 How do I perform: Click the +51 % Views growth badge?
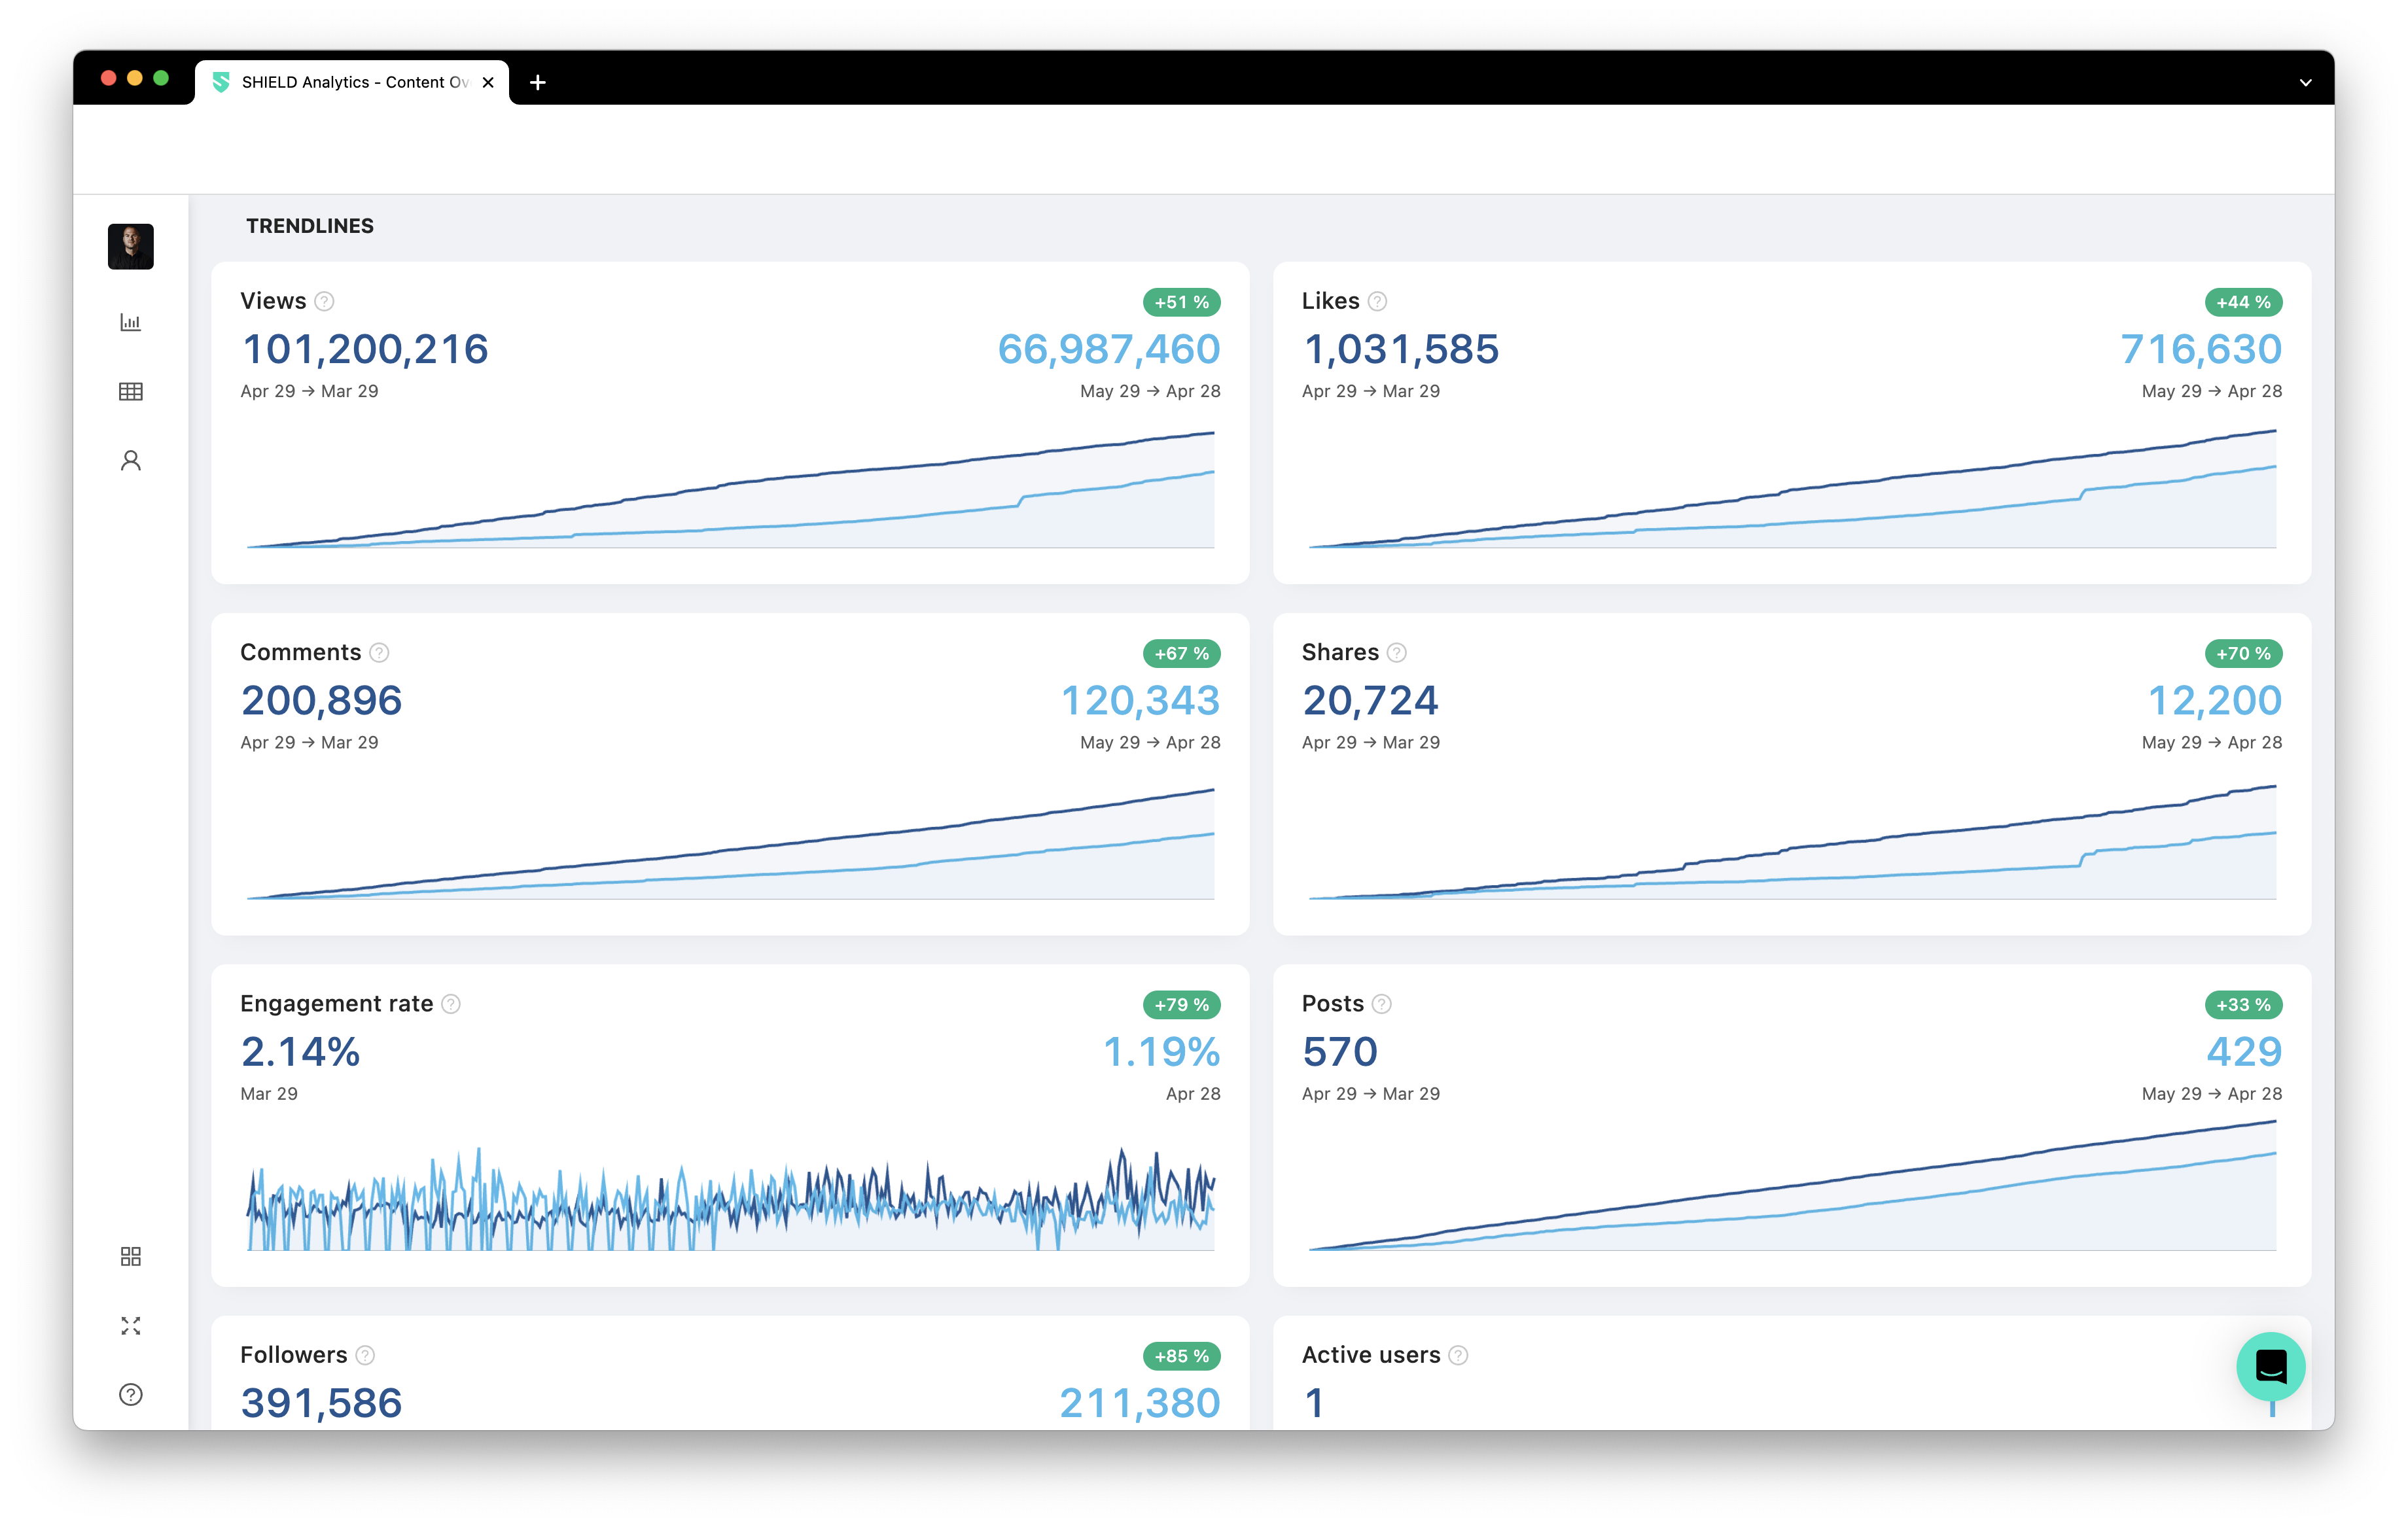(x=1181, y=302)
